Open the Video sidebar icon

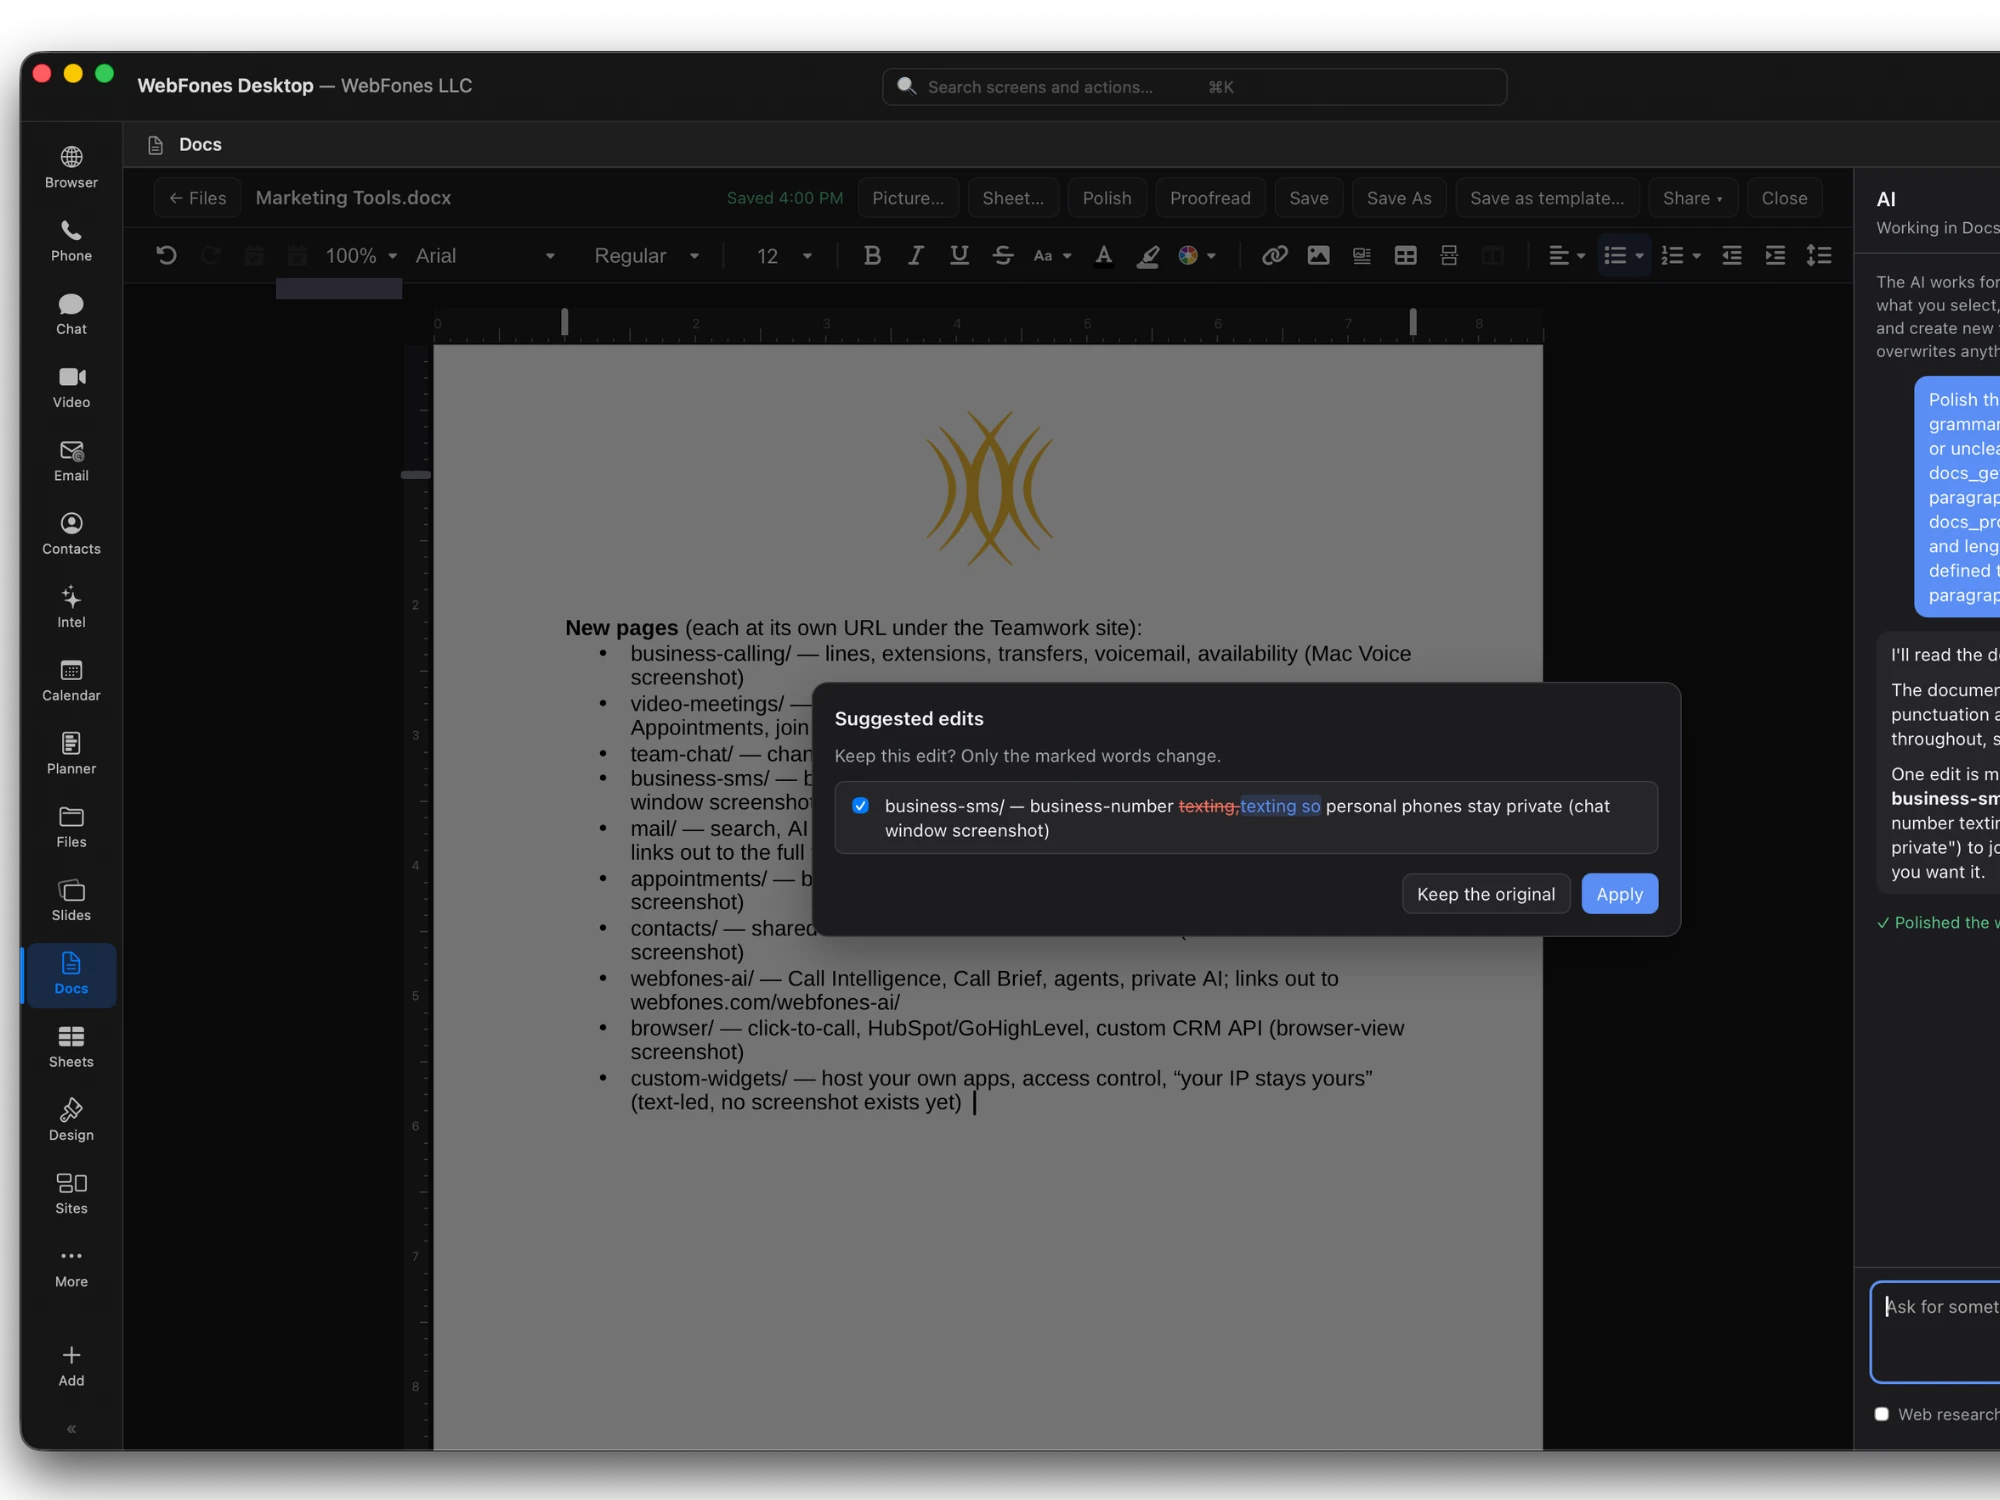pos(71,387)
